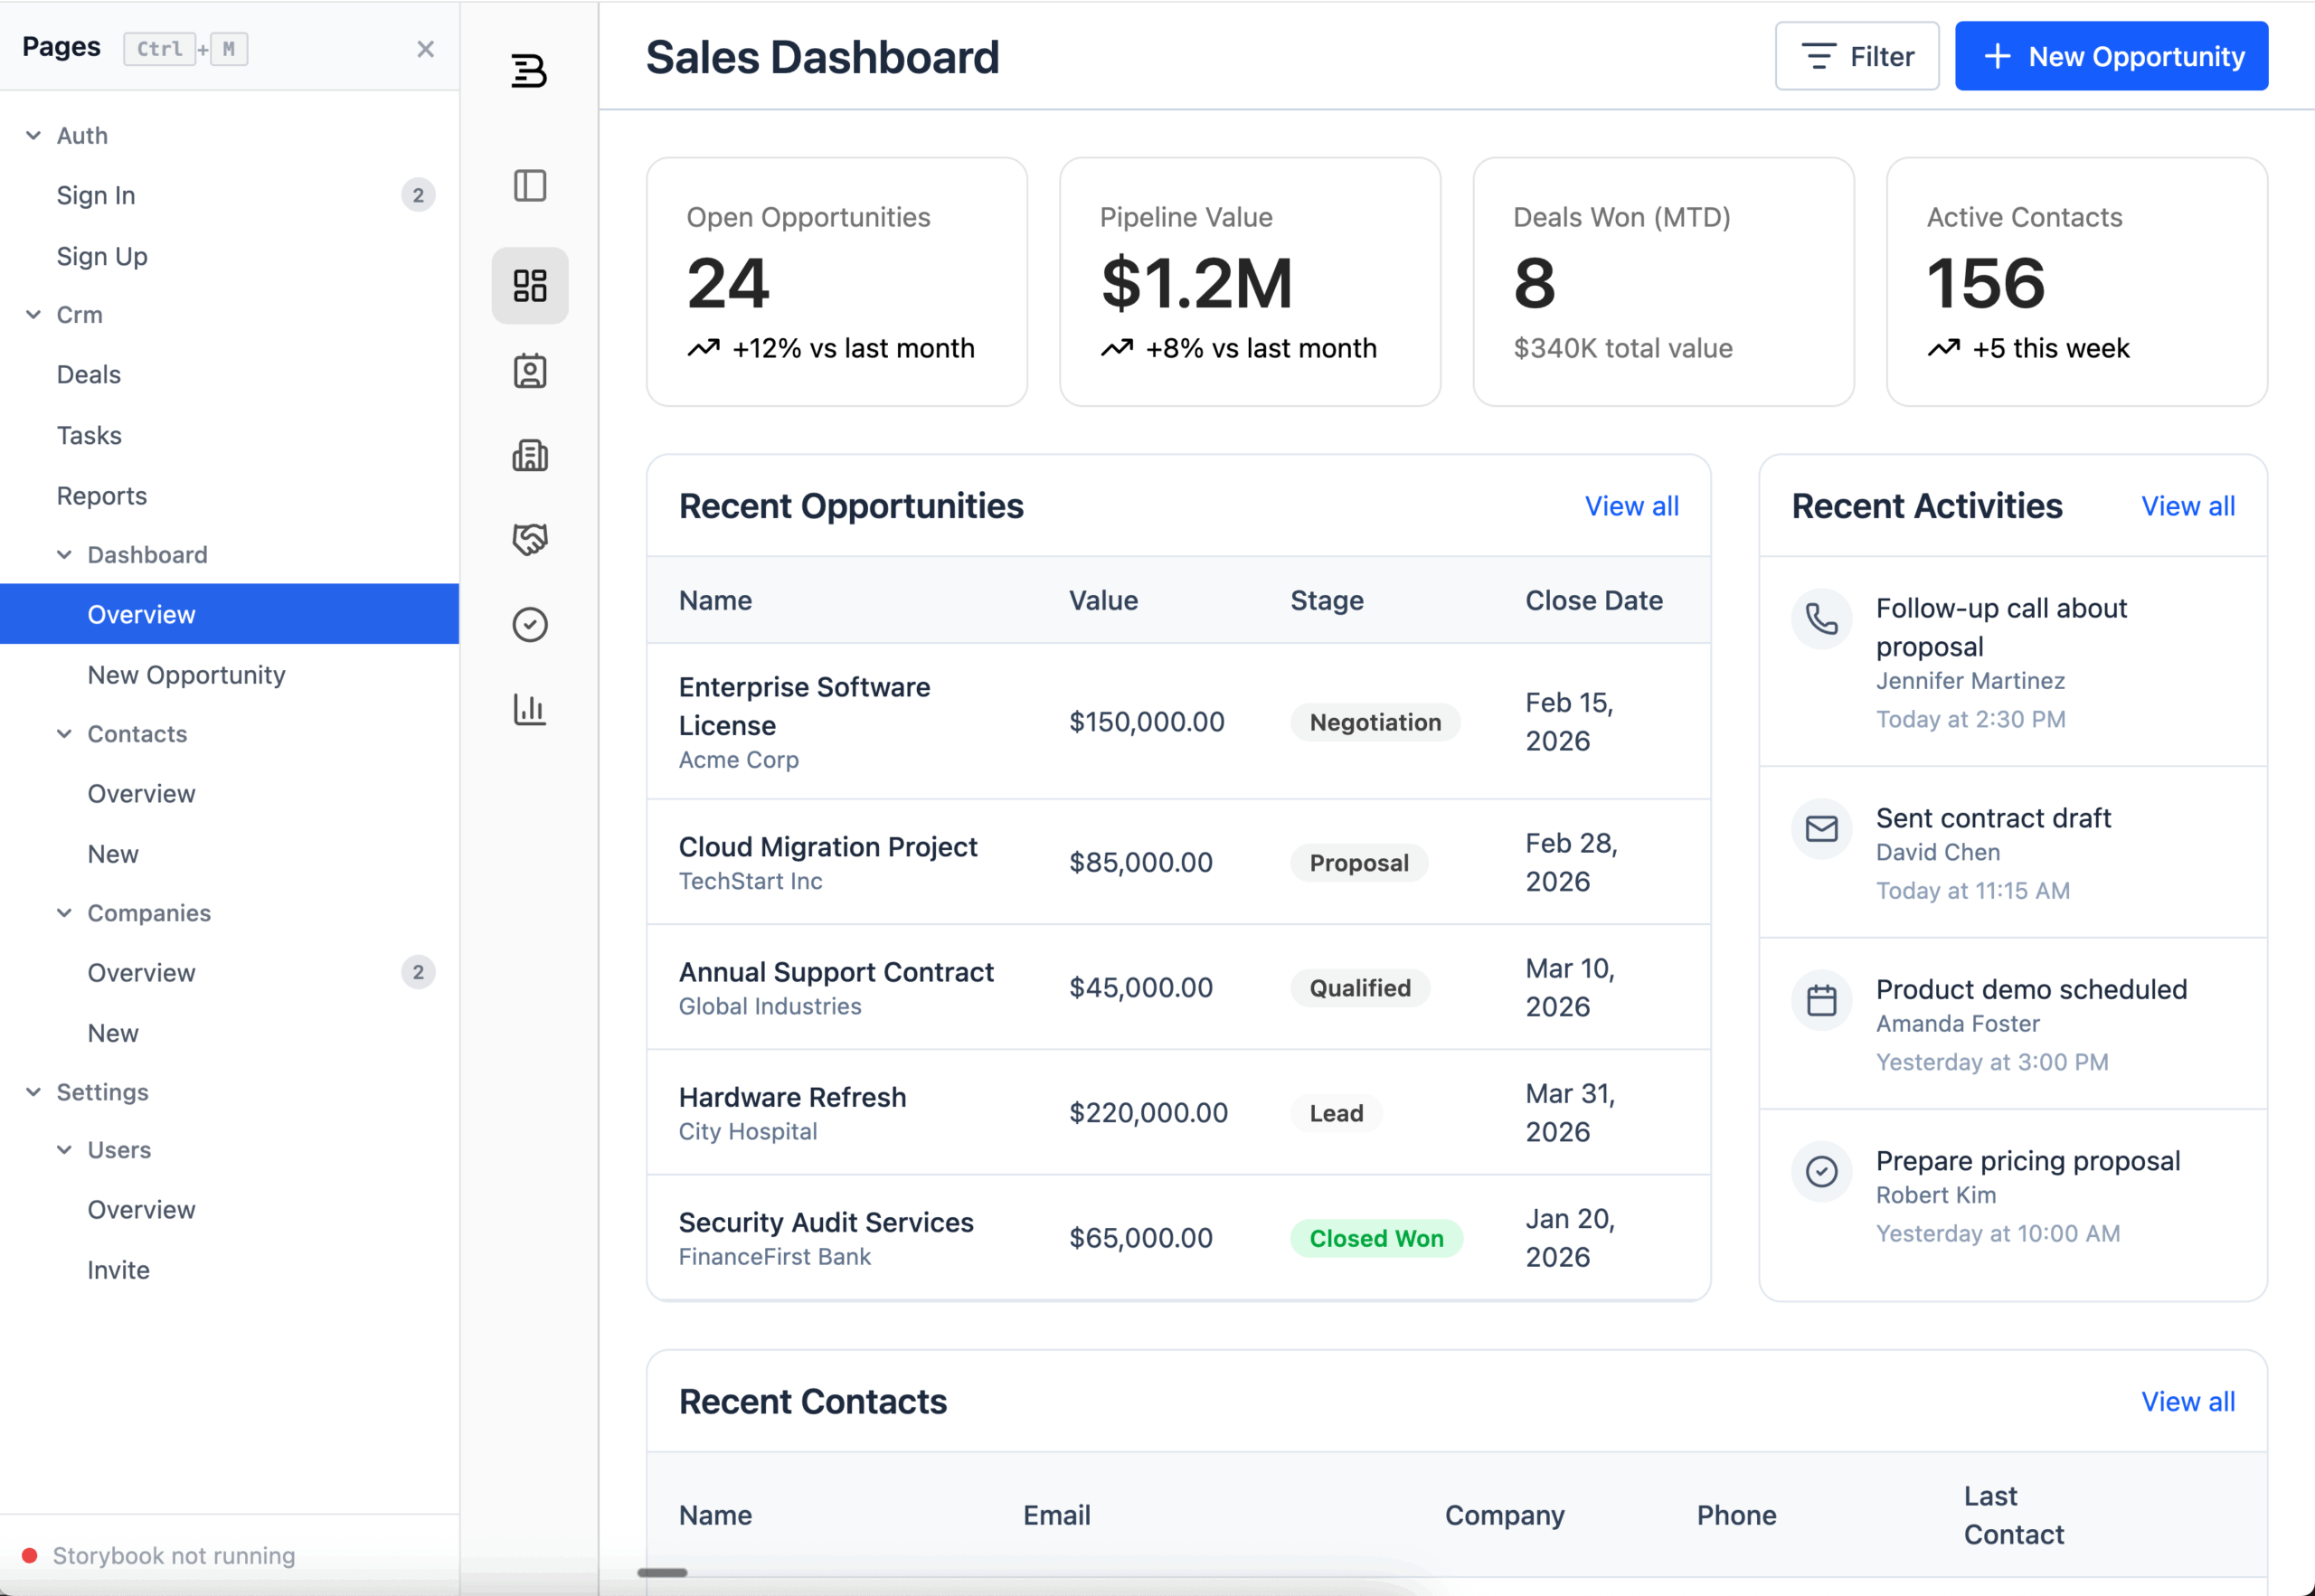Click the horizontal scrollbar at bottom

(662, 1573)
